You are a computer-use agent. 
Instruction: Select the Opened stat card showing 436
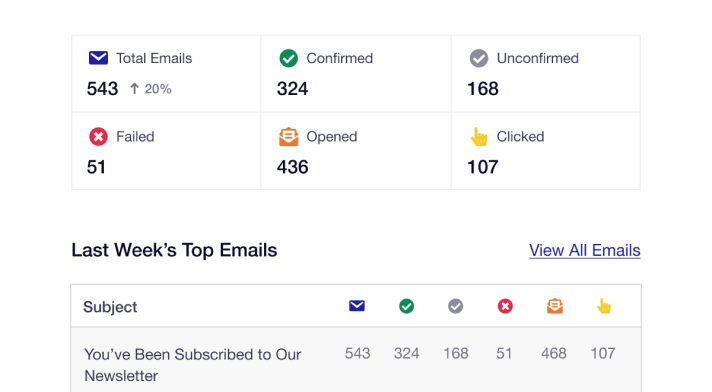coord(356,151)
